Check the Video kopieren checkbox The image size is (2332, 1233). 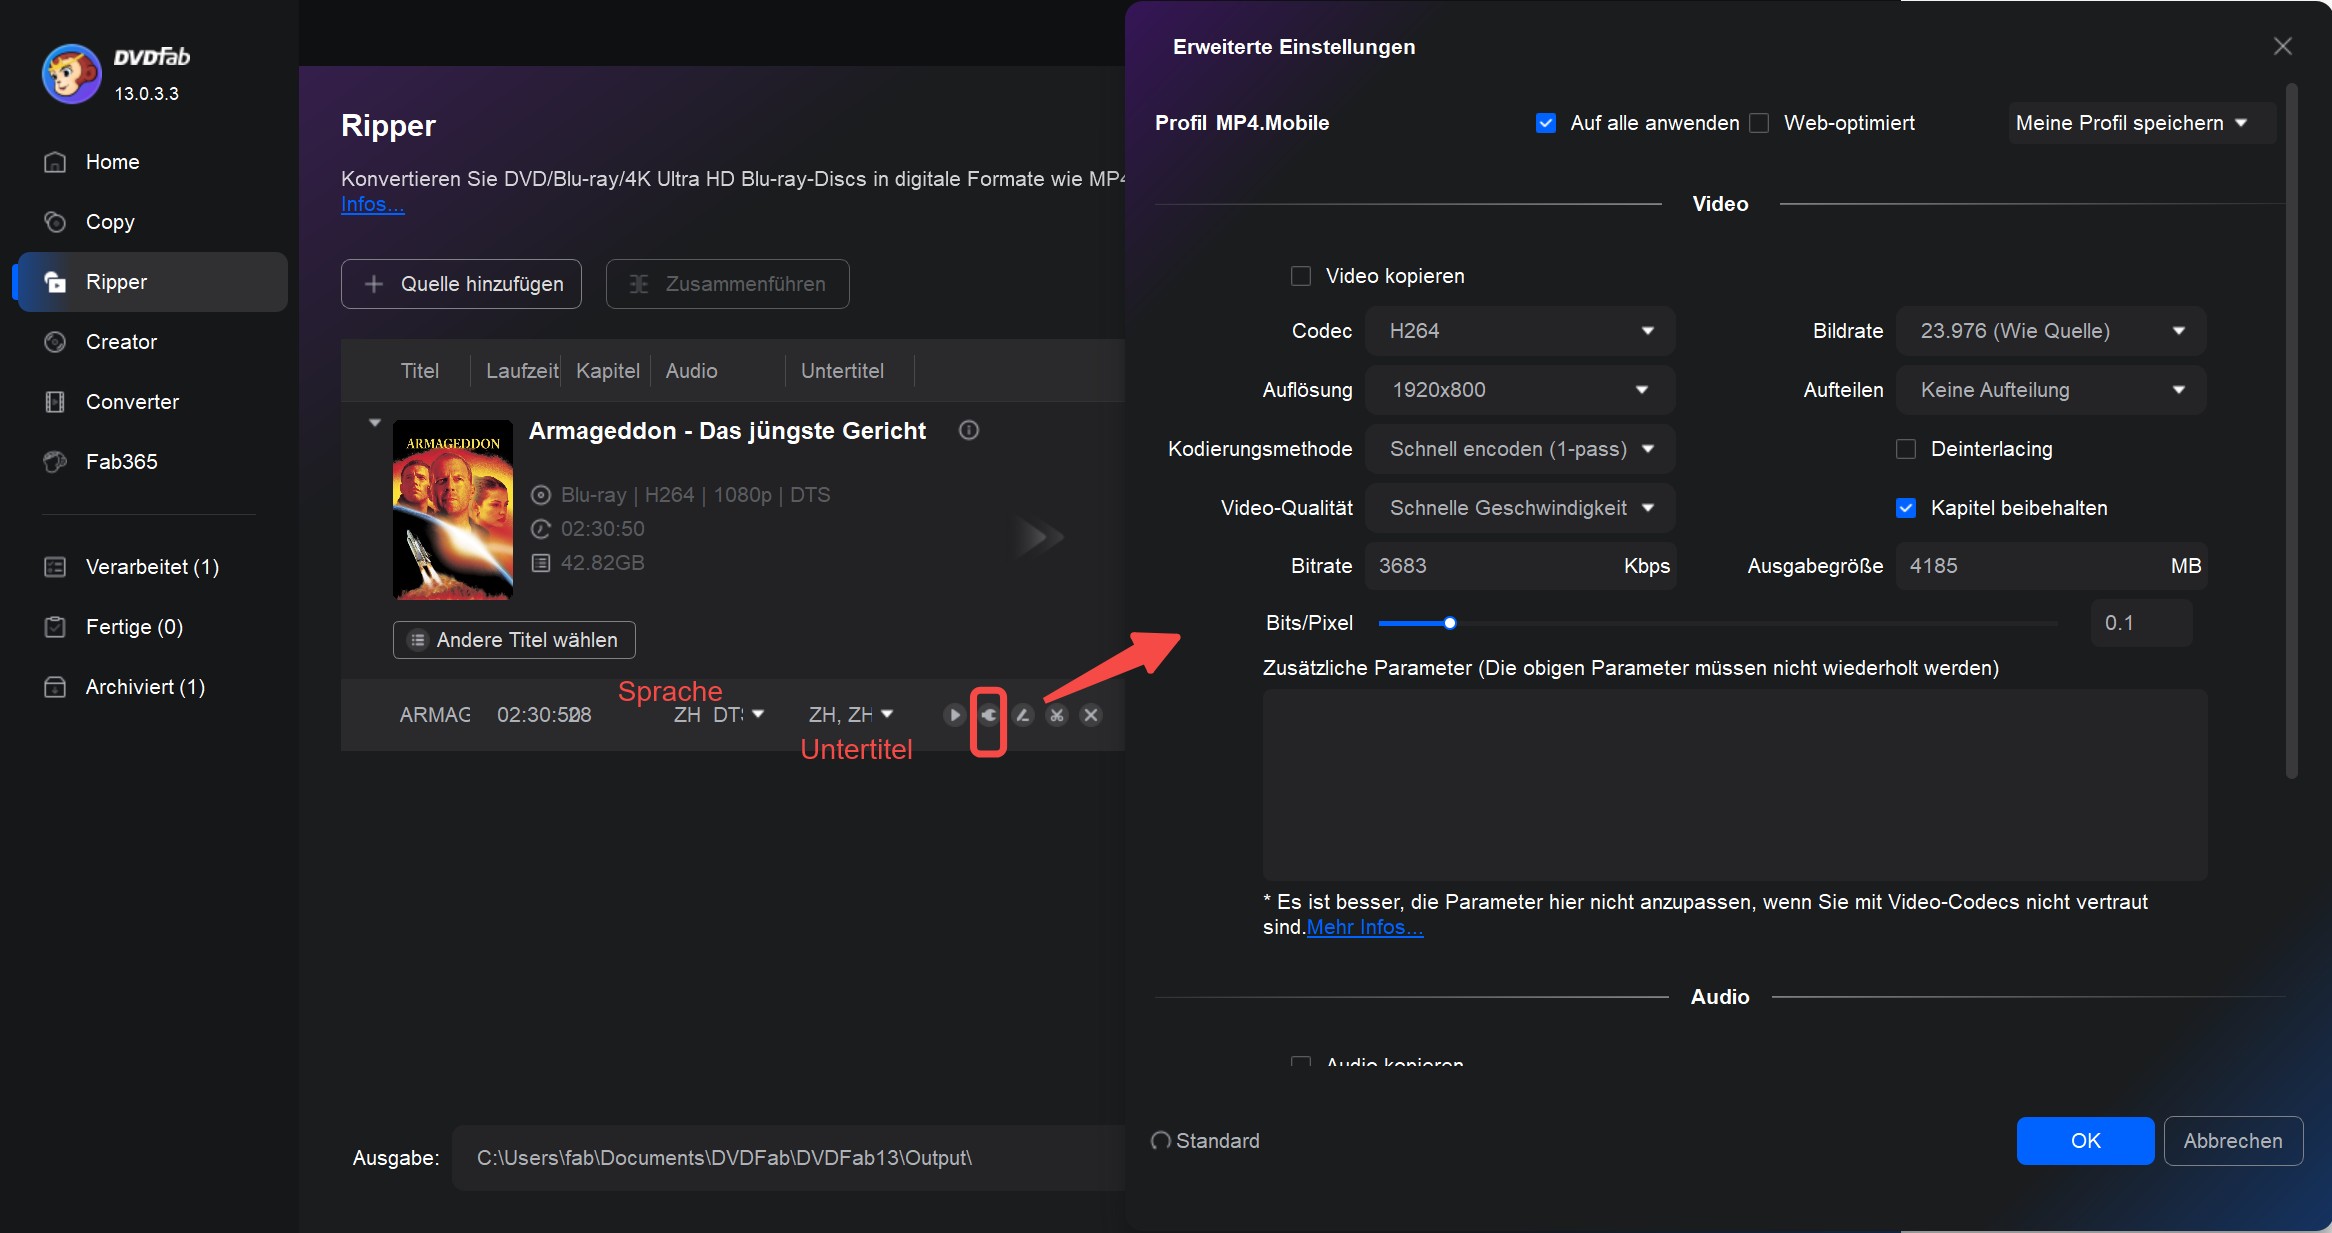(x=1301, y=276)
